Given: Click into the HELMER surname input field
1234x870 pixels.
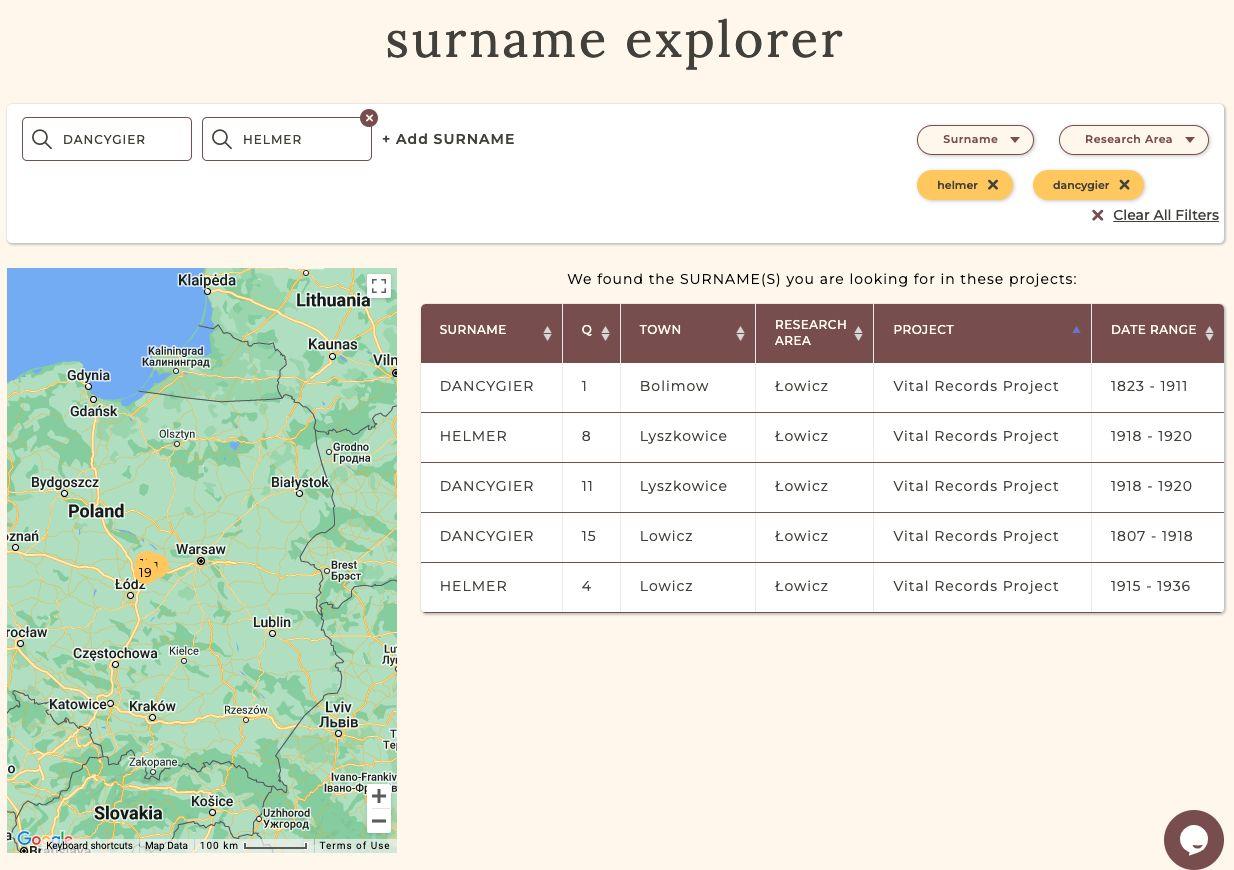Looking at the screenshot, I should [300, 140].
